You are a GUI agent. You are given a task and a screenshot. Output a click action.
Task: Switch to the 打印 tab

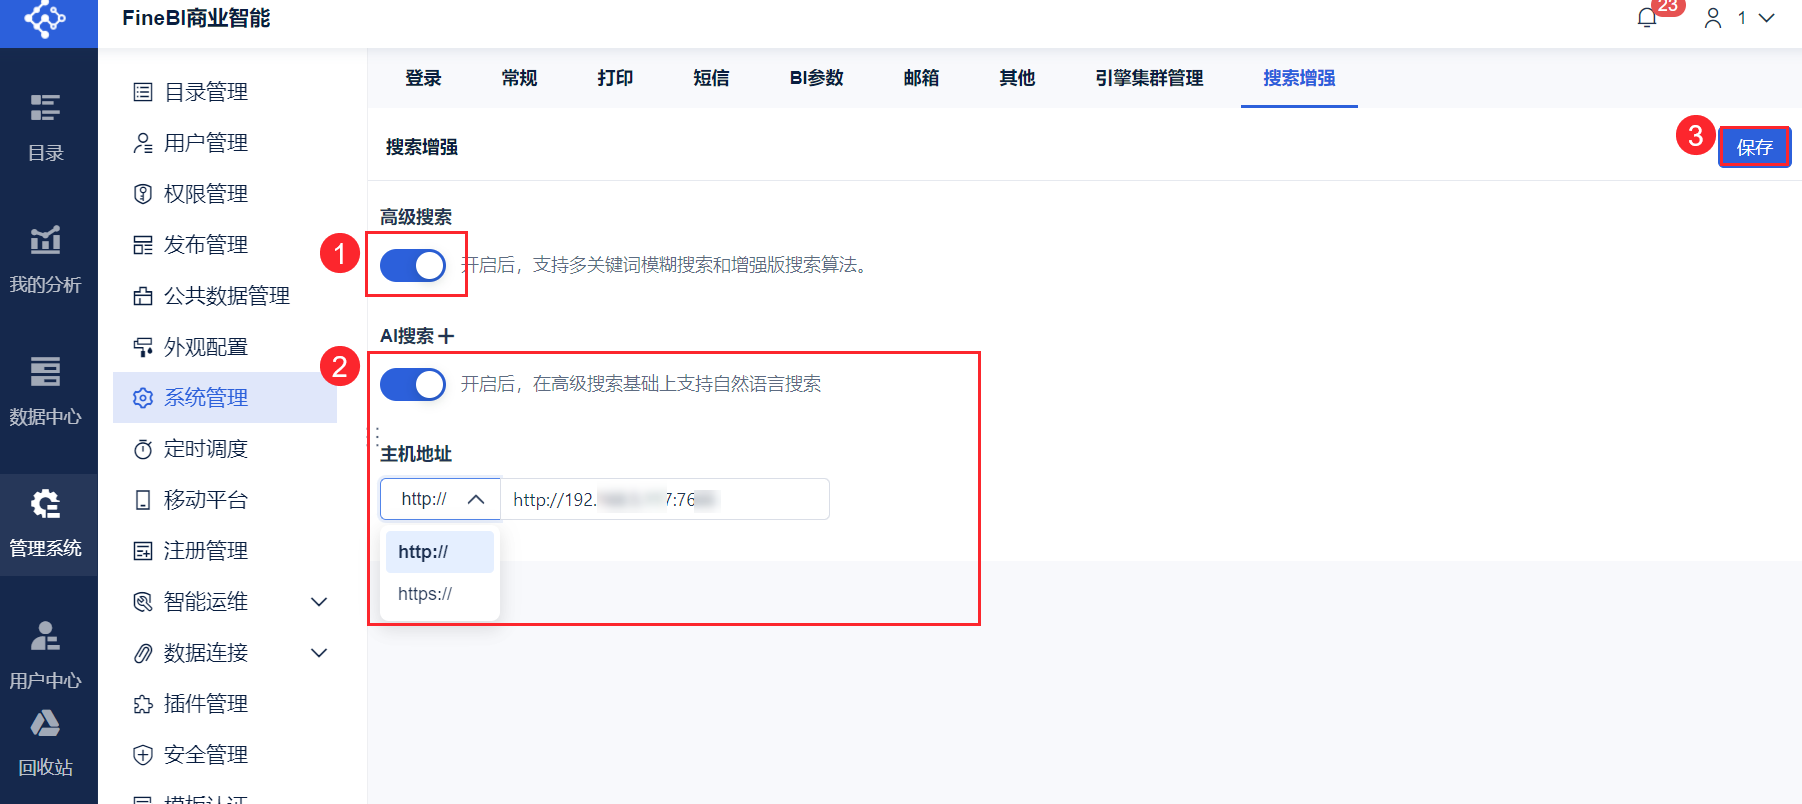coord(615,78)
